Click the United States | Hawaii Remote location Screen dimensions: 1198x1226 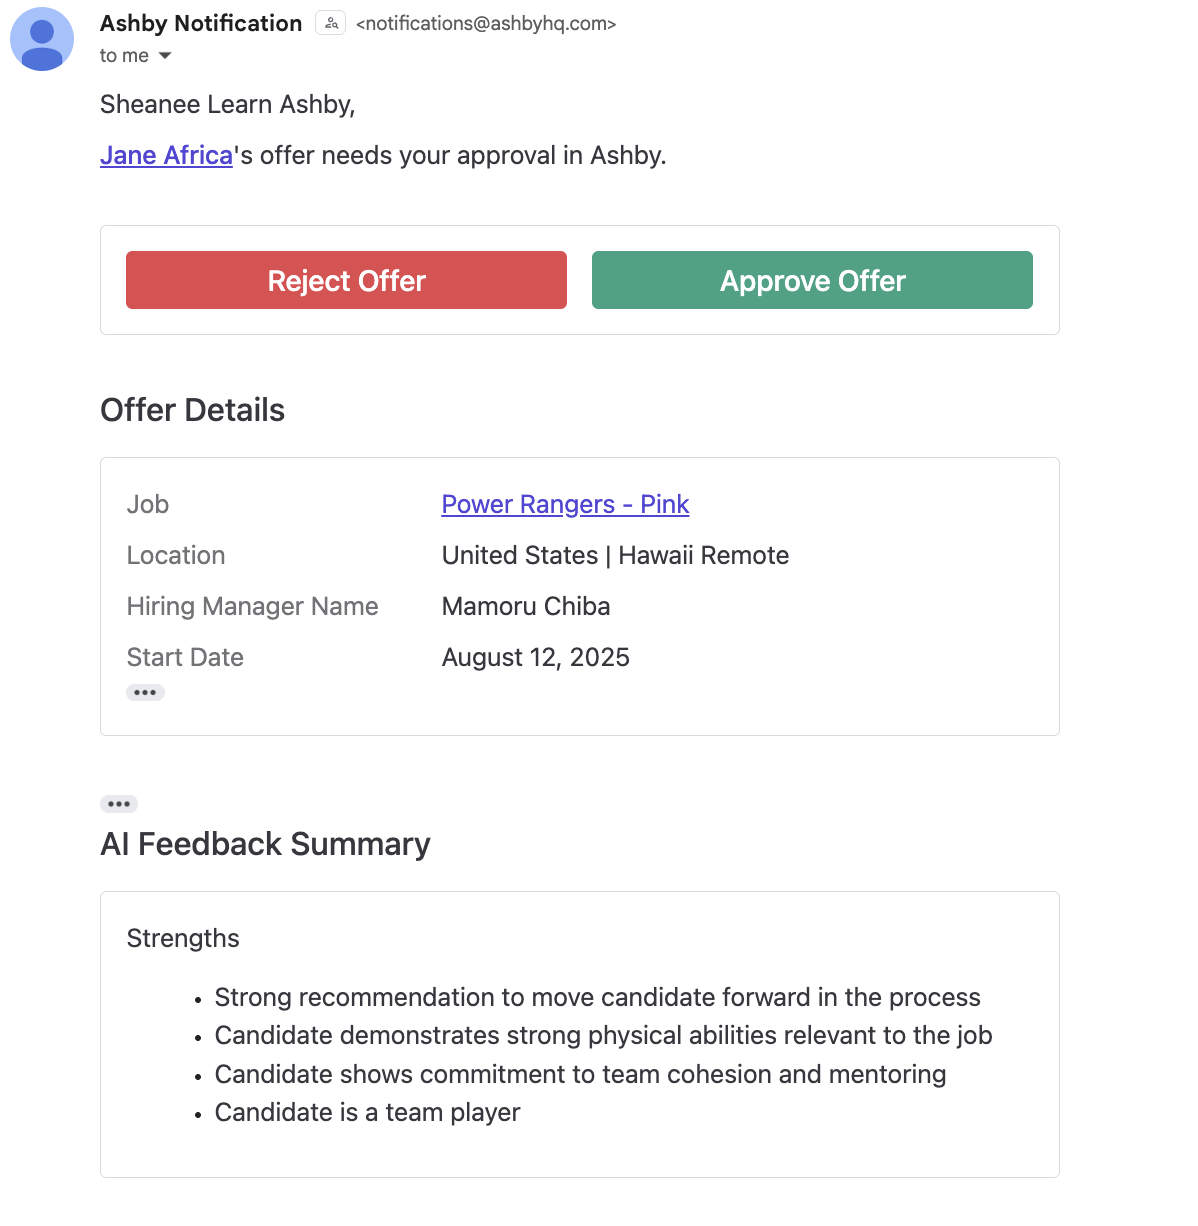(615, 555)
